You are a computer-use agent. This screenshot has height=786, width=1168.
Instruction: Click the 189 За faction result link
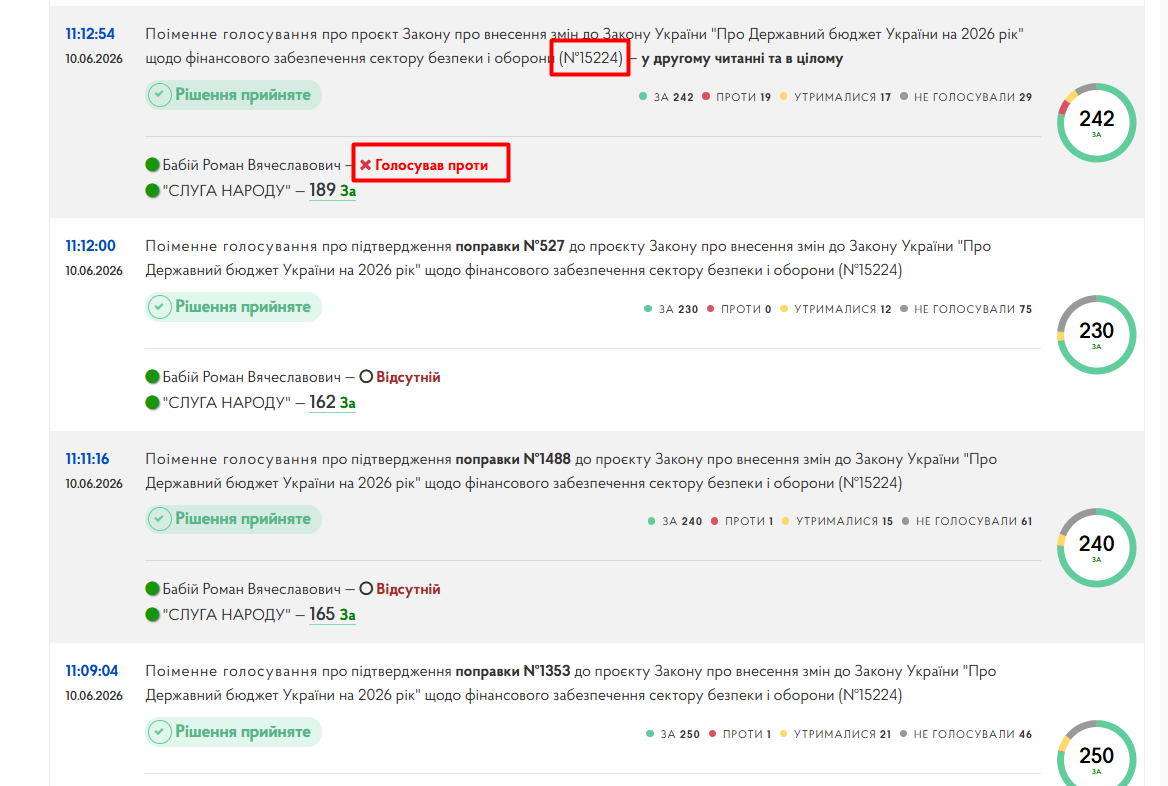[x=332, y=191]
